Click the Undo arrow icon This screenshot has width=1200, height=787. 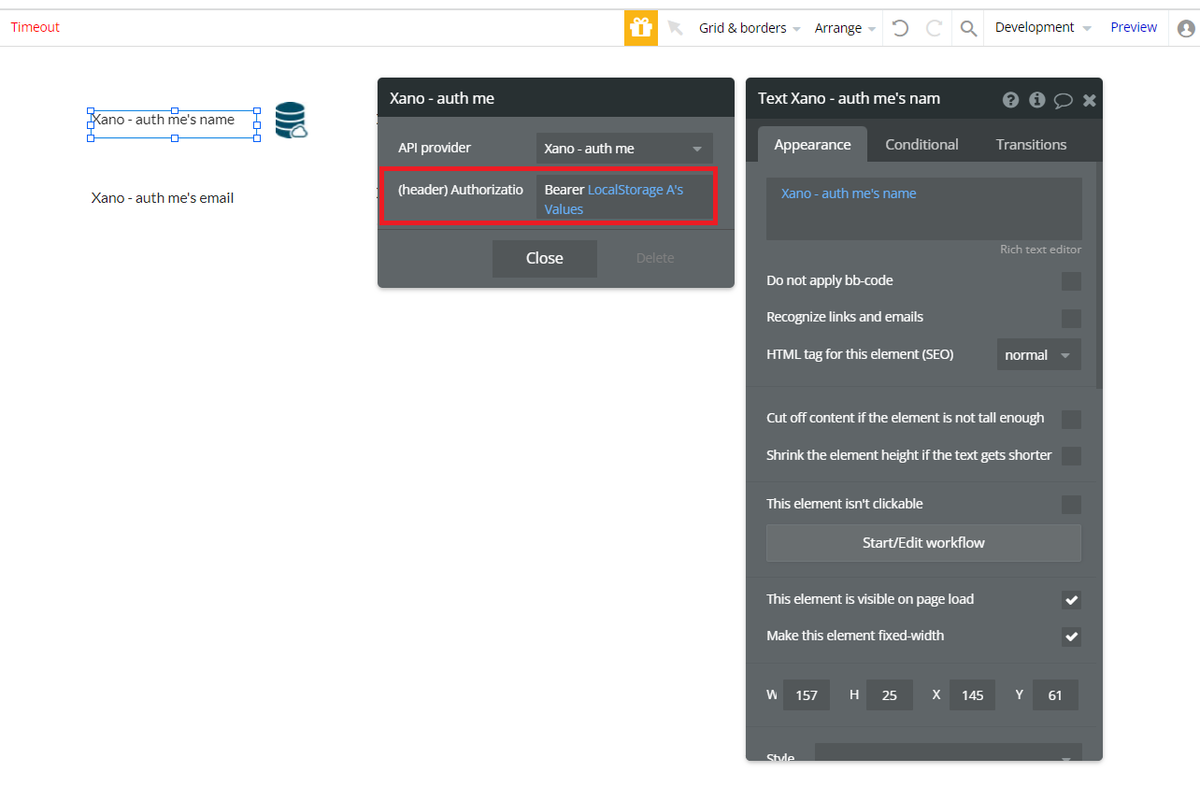pyautogui.click(x=900, y=28)
